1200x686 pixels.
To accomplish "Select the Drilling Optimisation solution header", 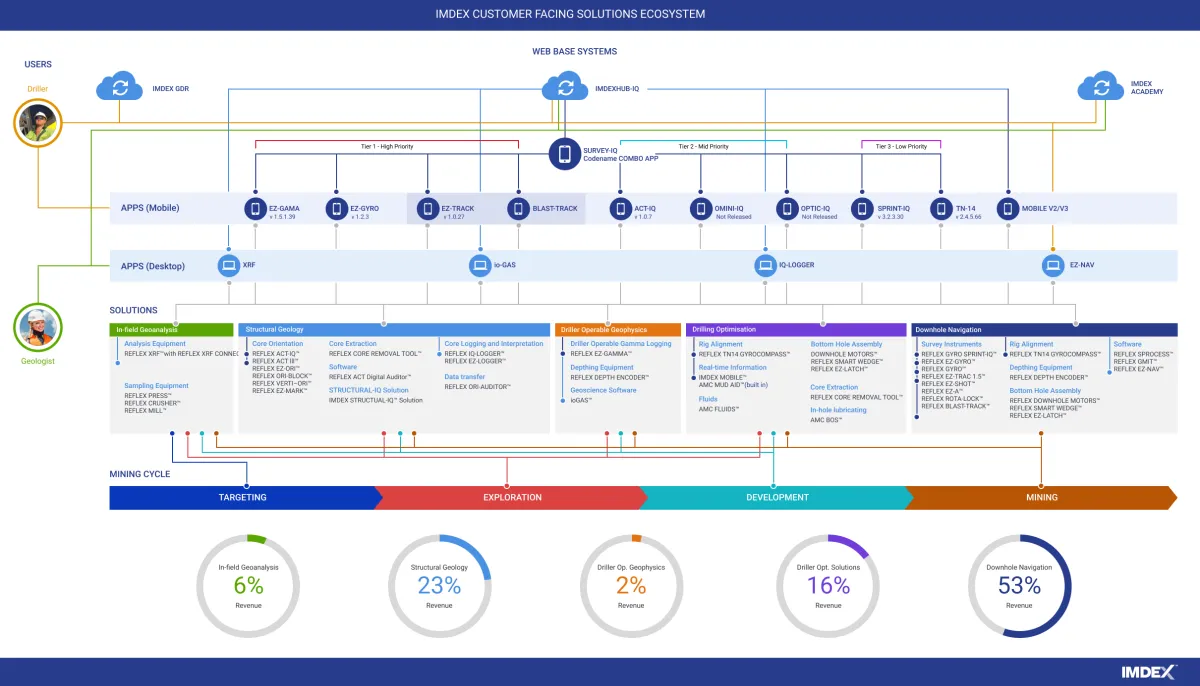I will click(796, 329).
